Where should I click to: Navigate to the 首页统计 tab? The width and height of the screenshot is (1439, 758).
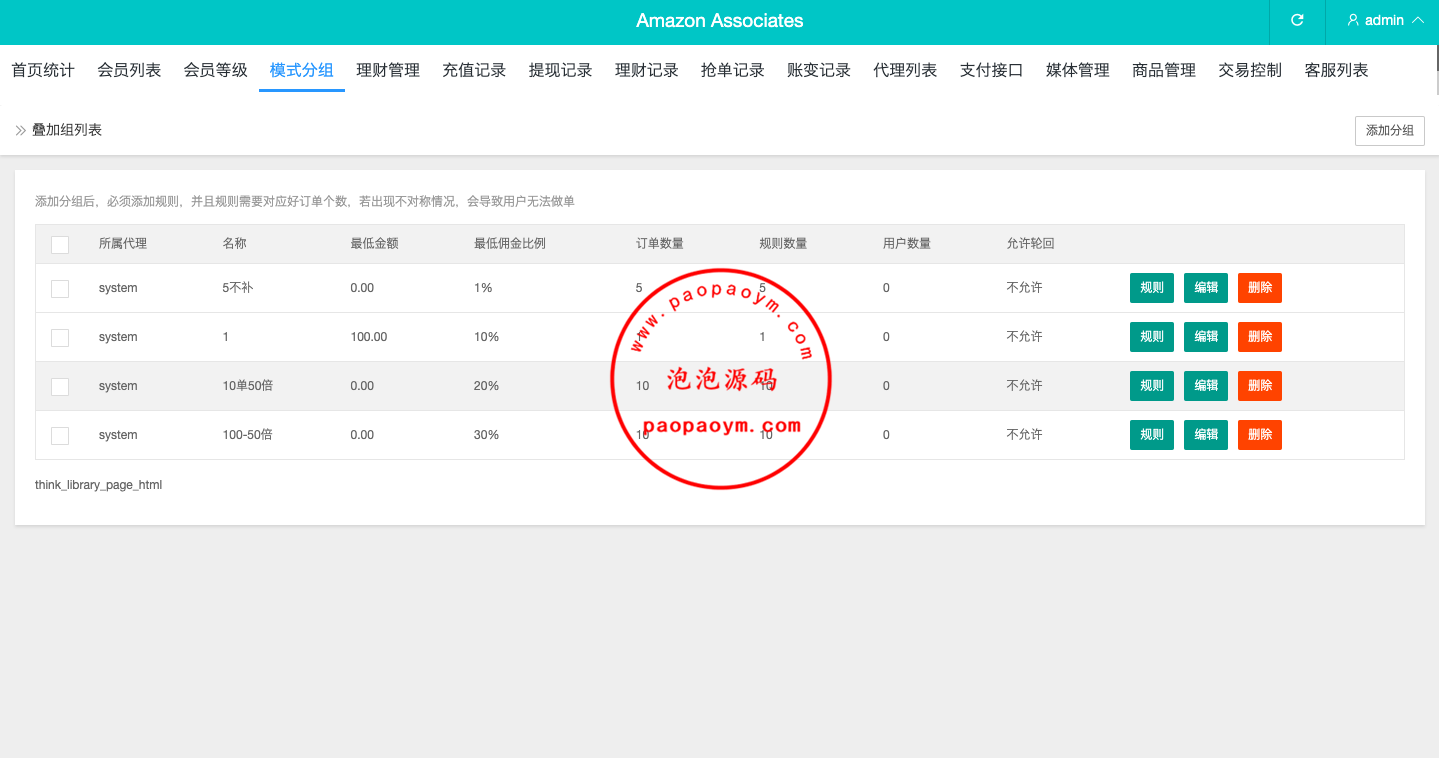tap(43, 70)
